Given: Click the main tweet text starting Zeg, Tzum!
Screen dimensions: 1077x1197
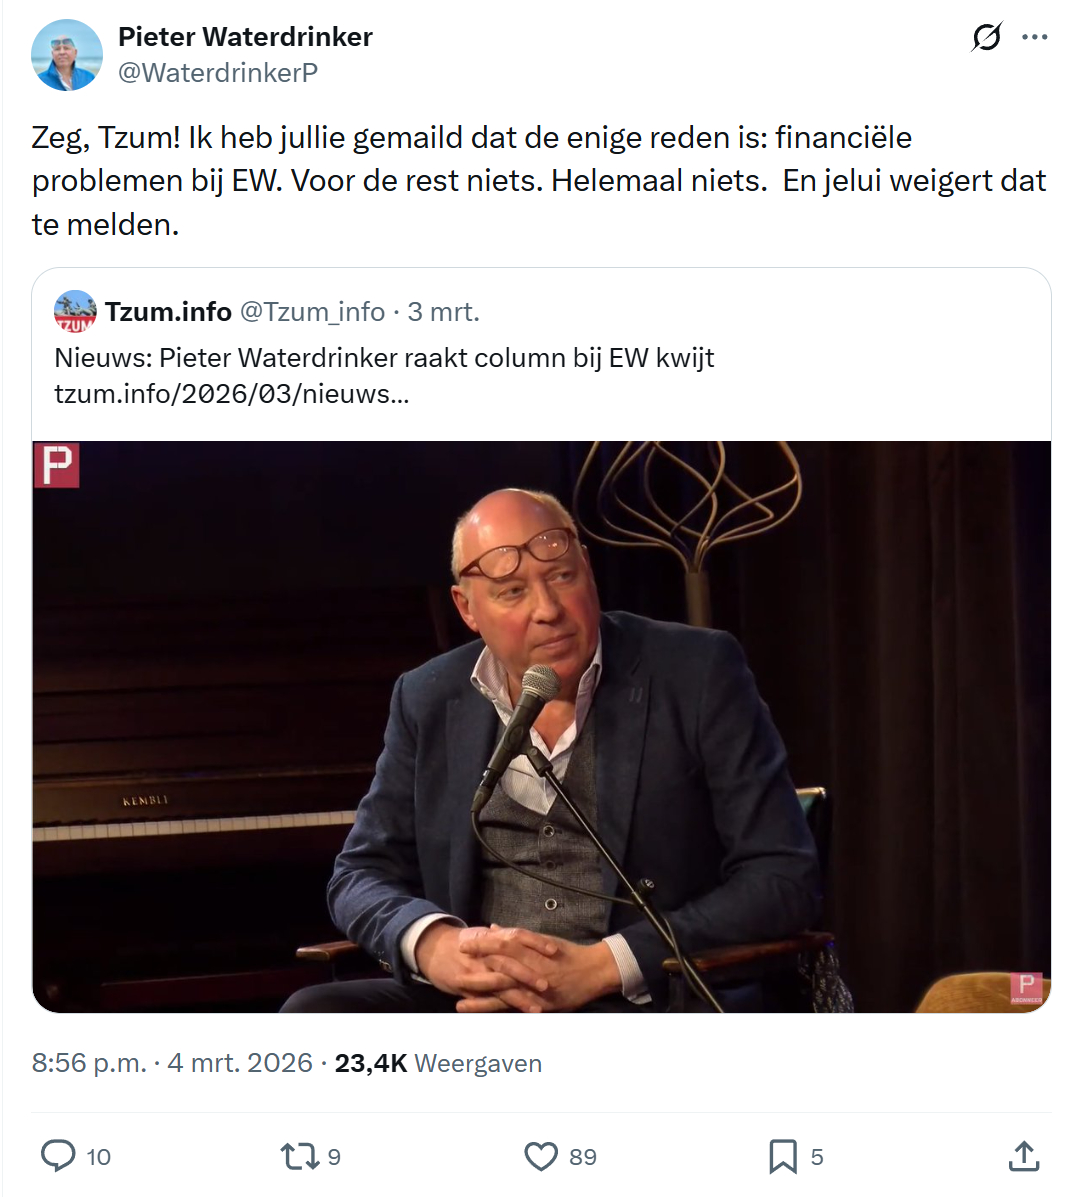Looking at the screenshot, I should pyautogui.click(x=539, y=181).
